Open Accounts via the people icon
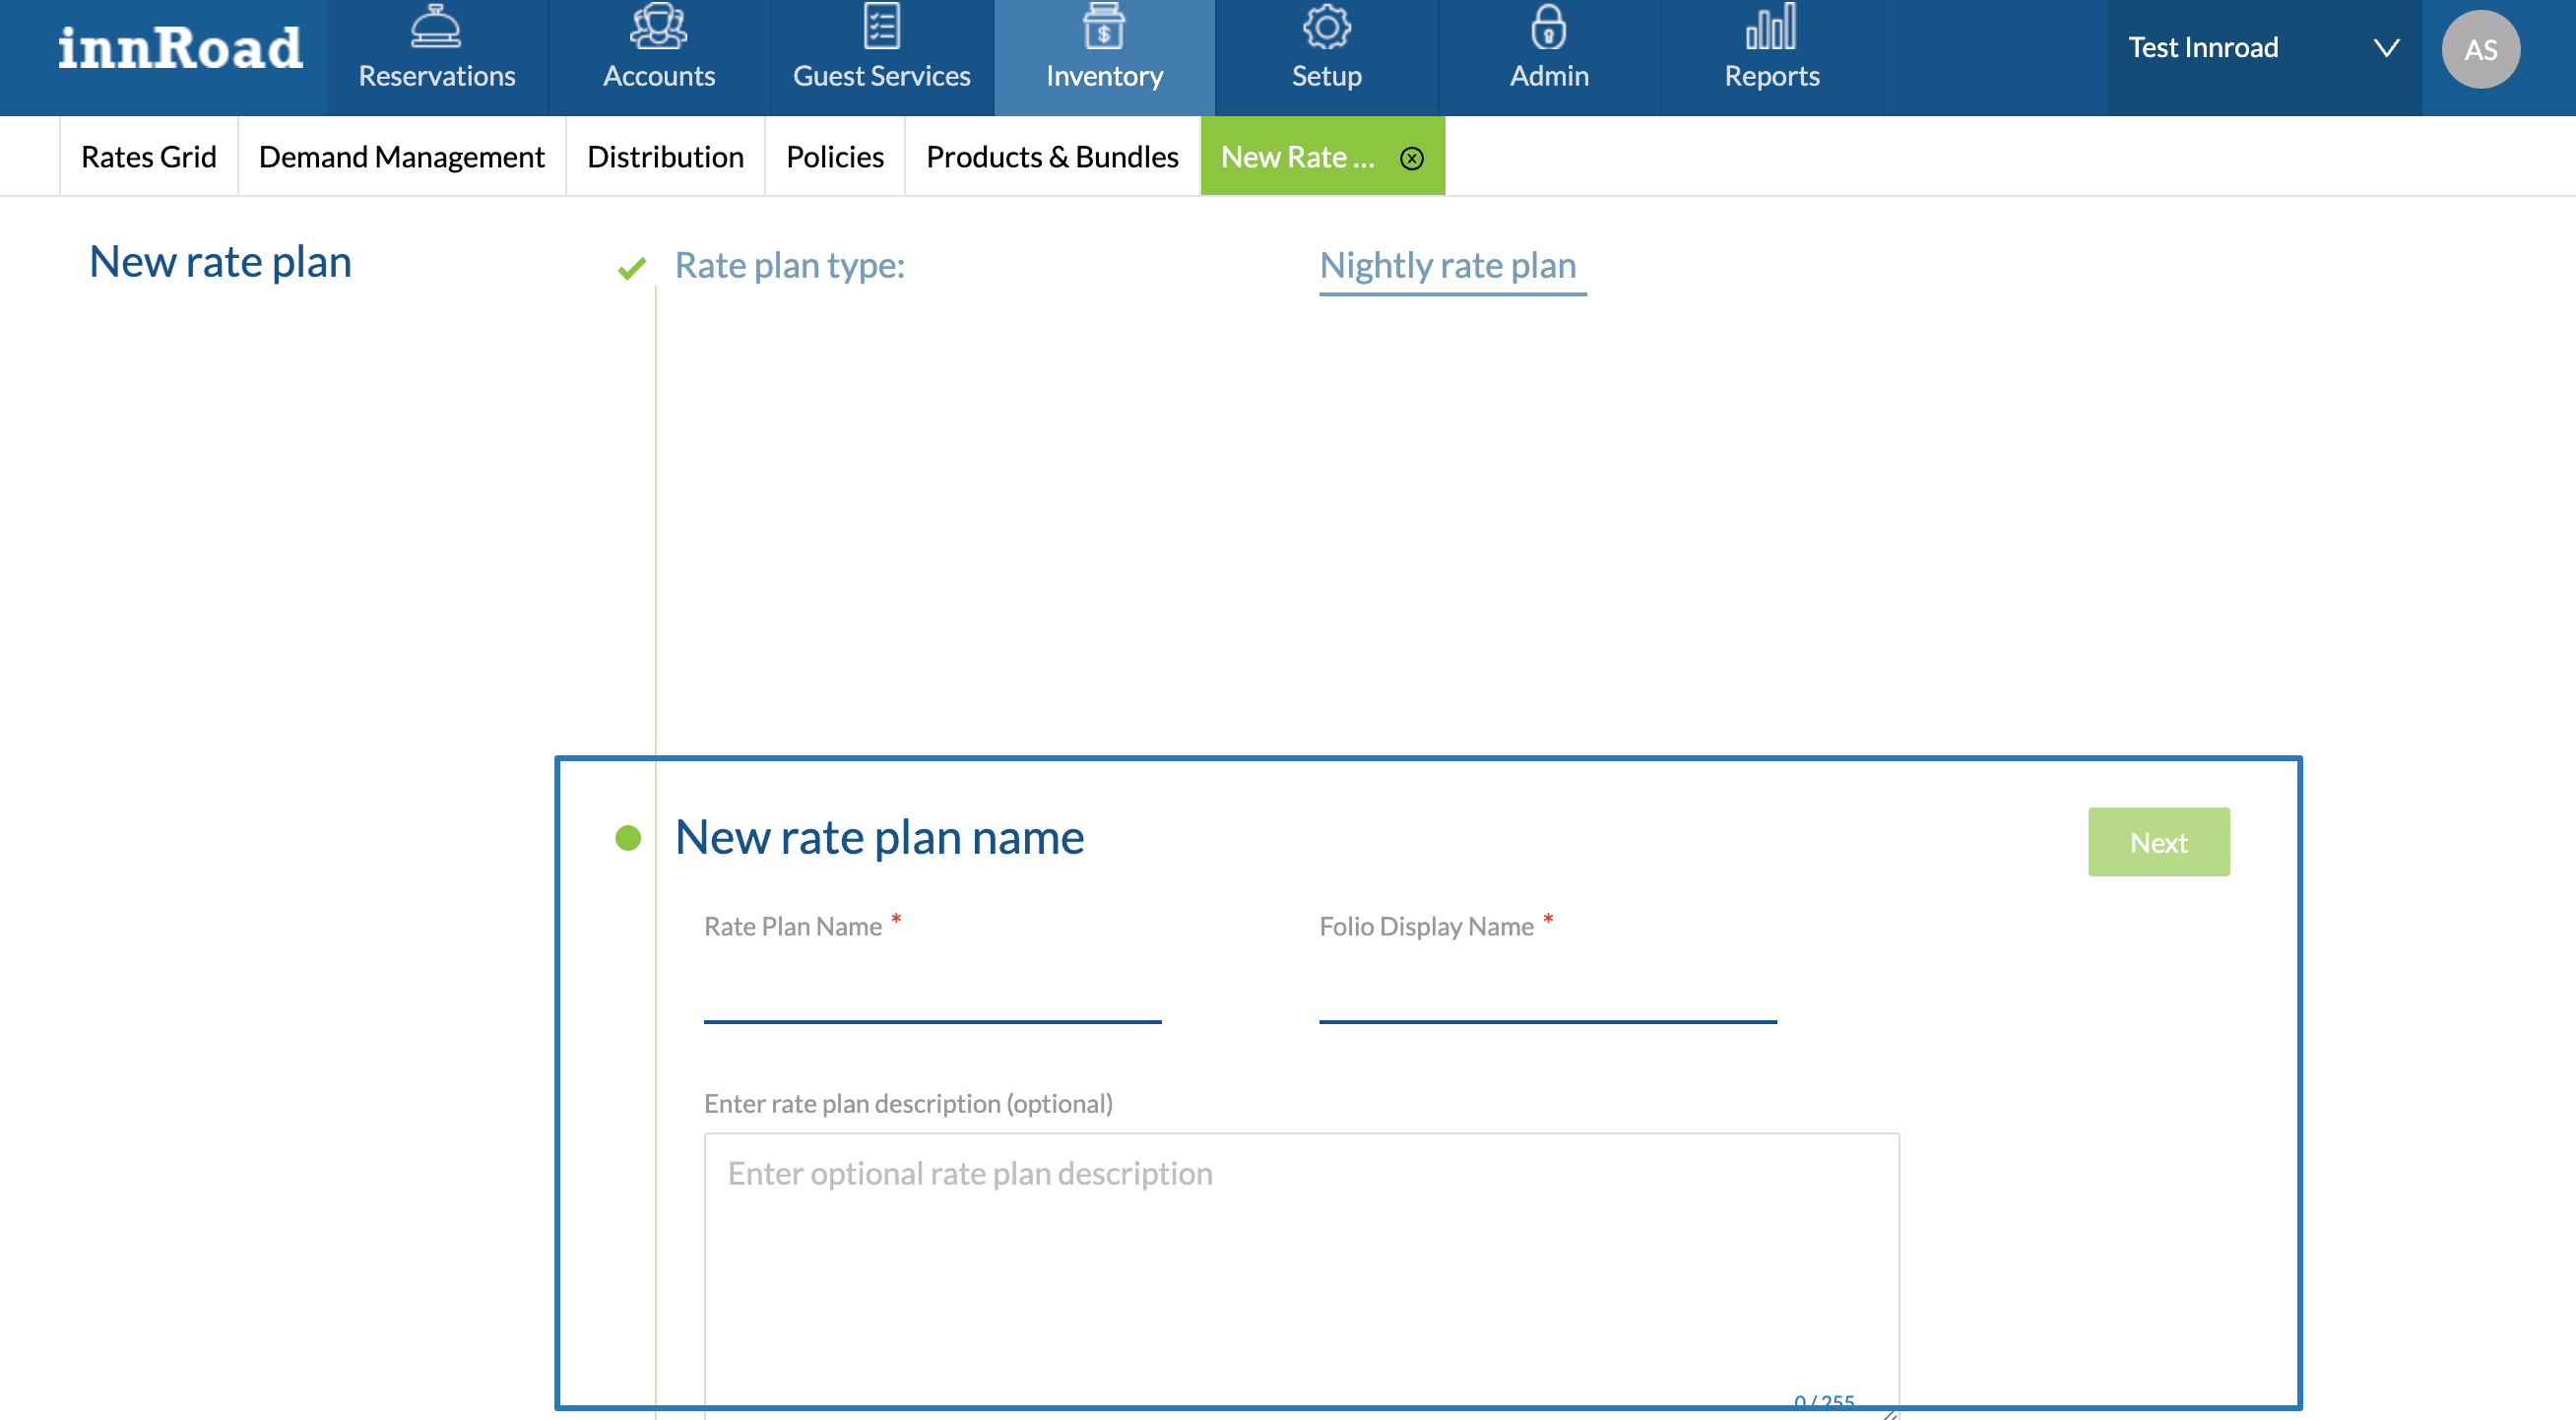Screen dimensions: 2576x1420 [658, 28]
